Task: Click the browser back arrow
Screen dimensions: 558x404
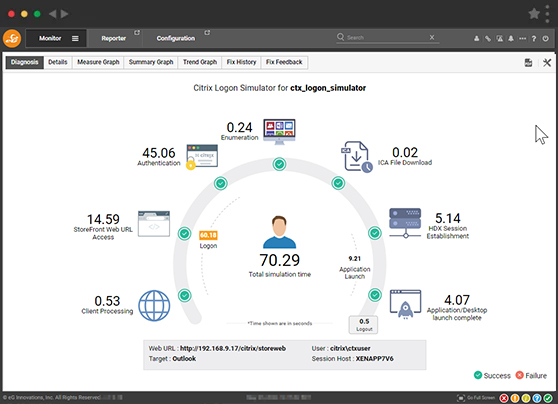Action: (x=52, y=14)
